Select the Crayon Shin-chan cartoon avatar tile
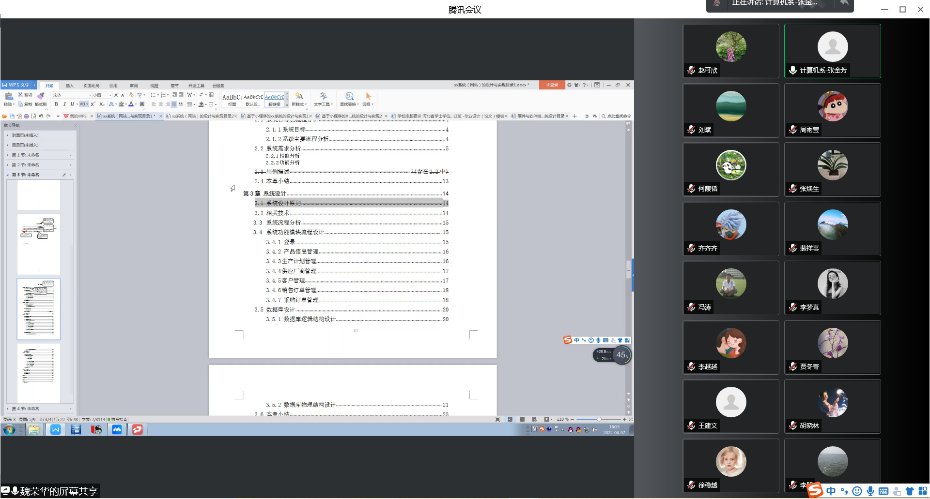 tap(833, 106)
